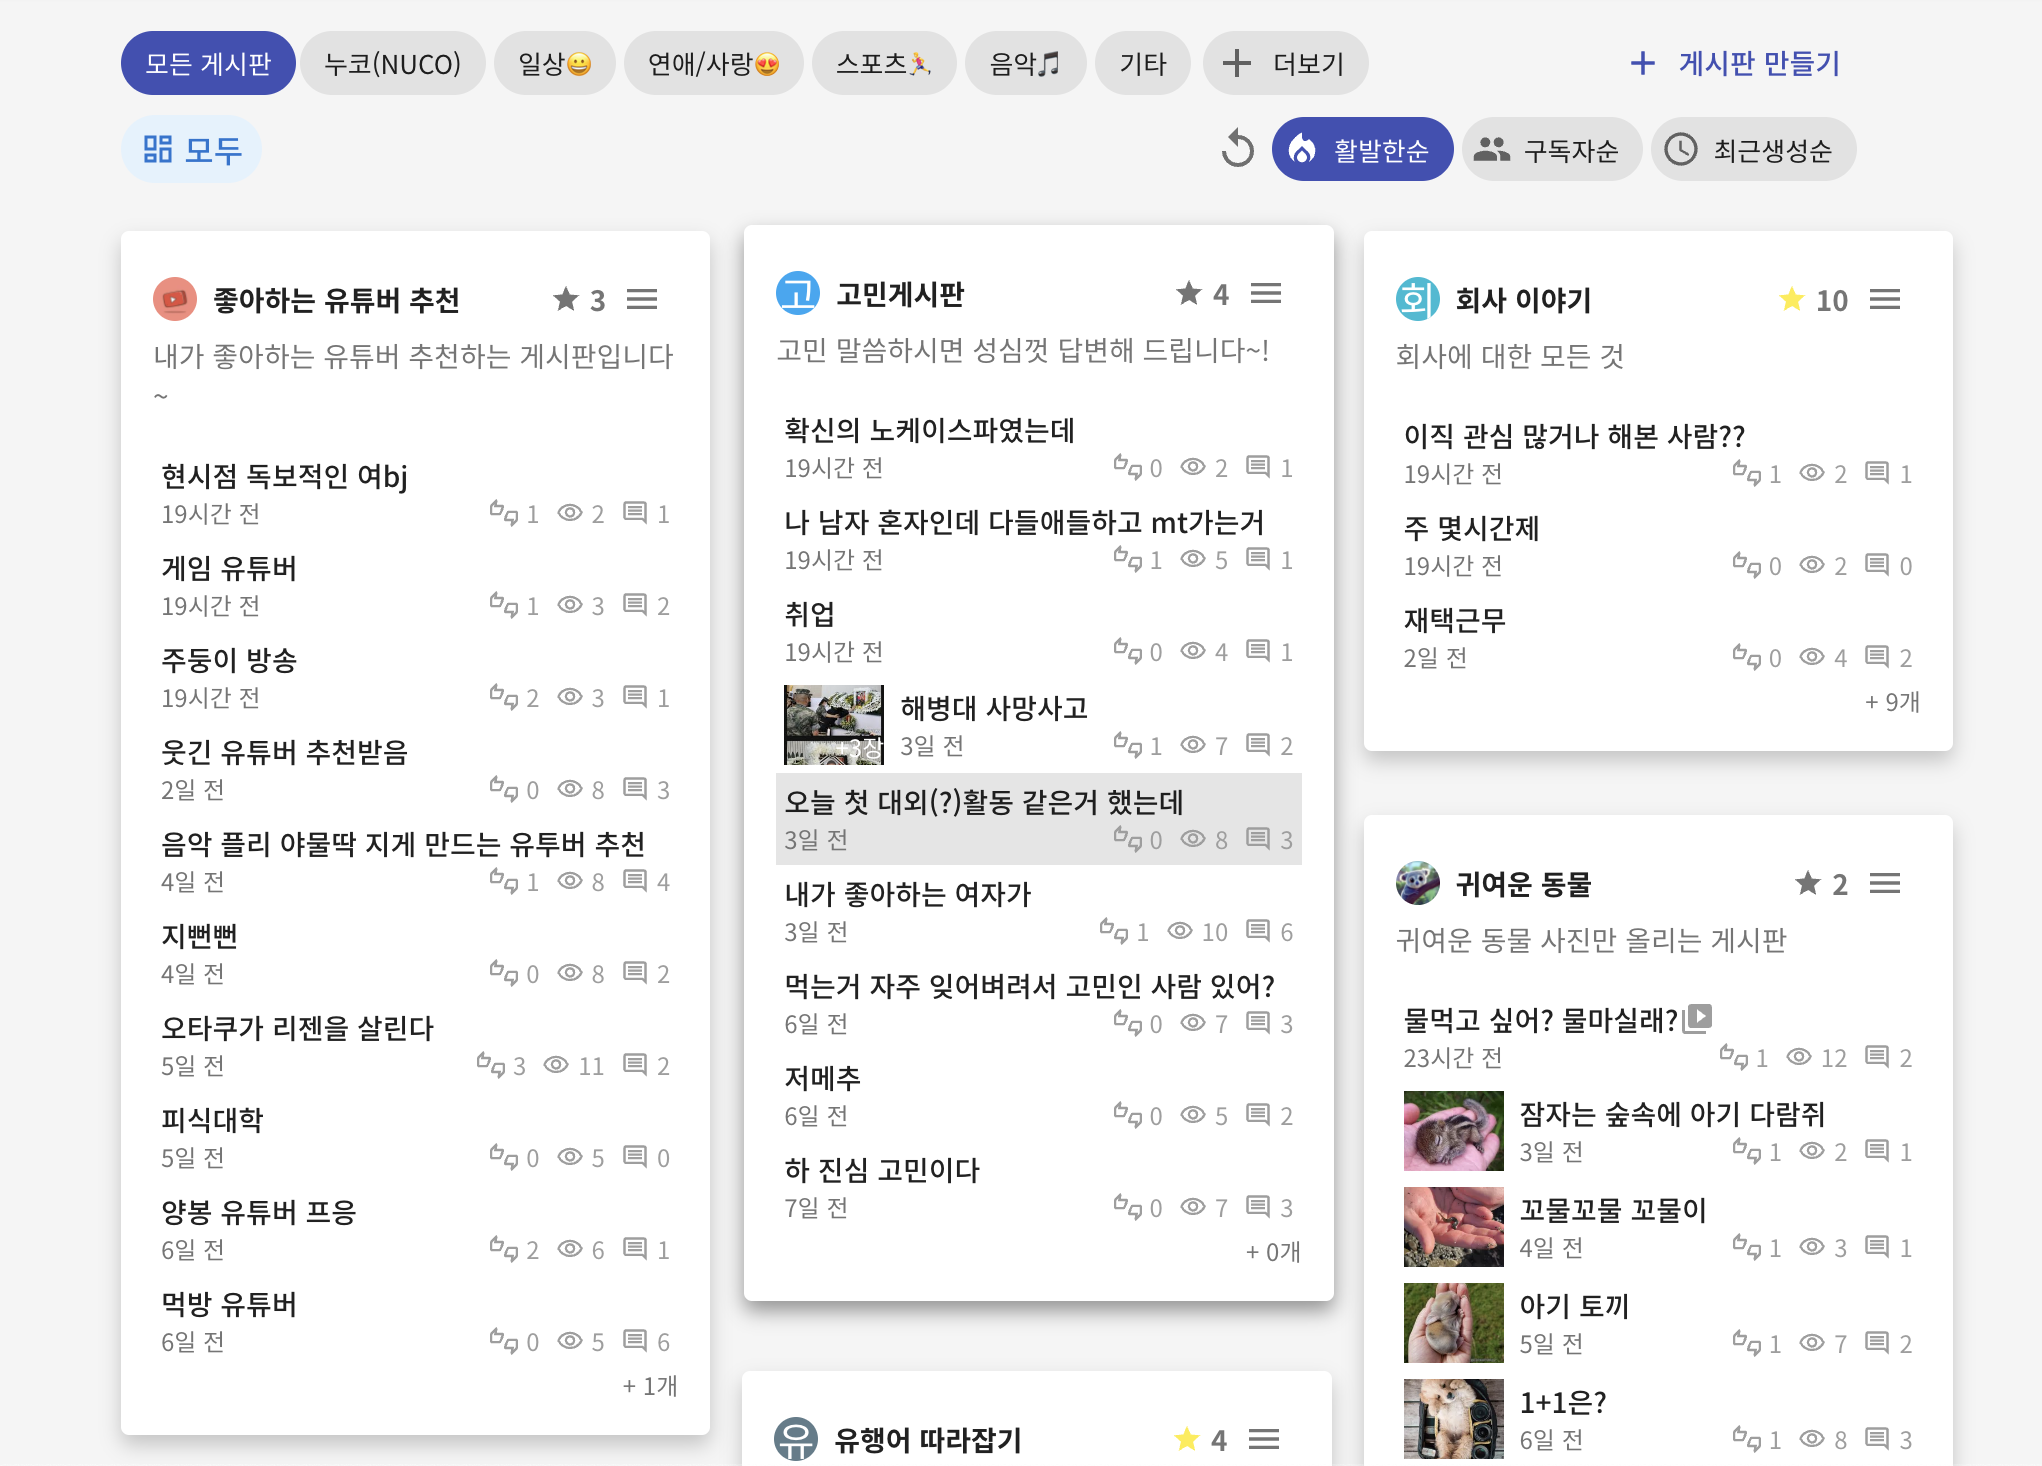Expand the +9개 posts in 회사 이야기

[1892, 702]
